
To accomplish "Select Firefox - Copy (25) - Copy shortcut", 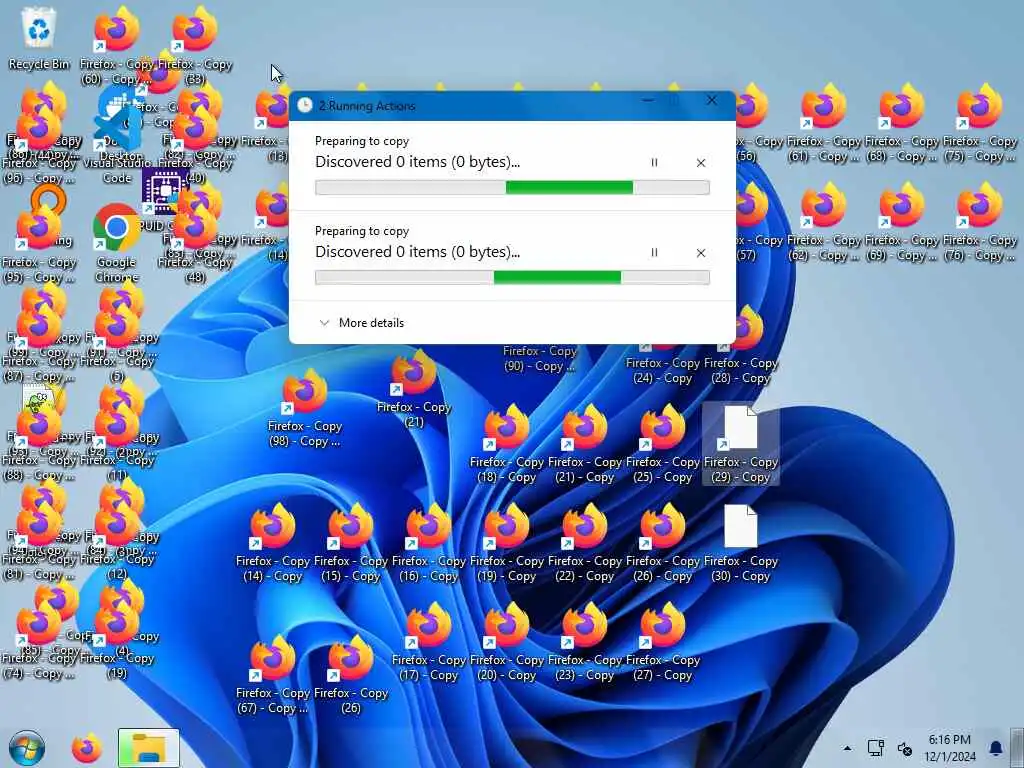I will coord(662,444).
